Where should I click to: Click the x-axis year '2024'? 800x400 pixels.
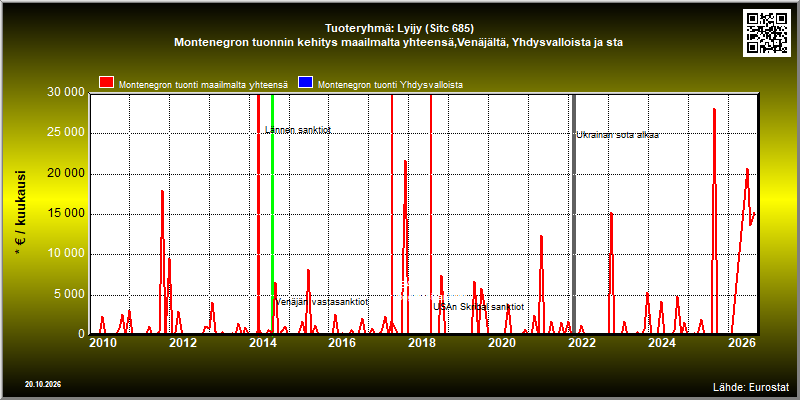pos(662,343)
